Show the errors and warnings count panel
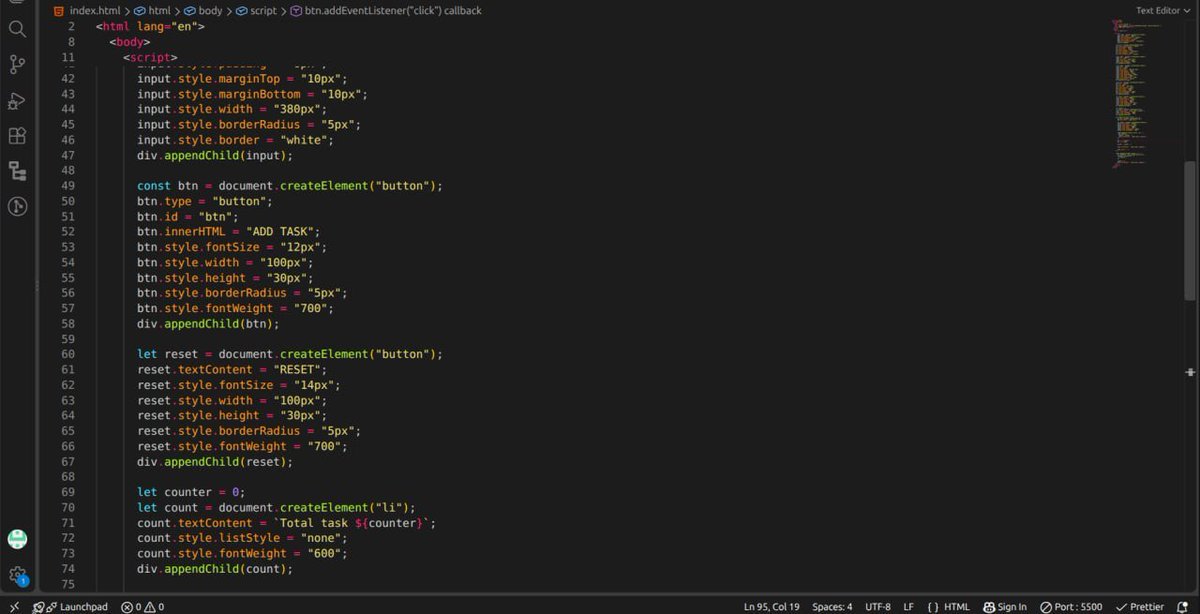This screenshot has width=1200, height=614. point(143,607)
